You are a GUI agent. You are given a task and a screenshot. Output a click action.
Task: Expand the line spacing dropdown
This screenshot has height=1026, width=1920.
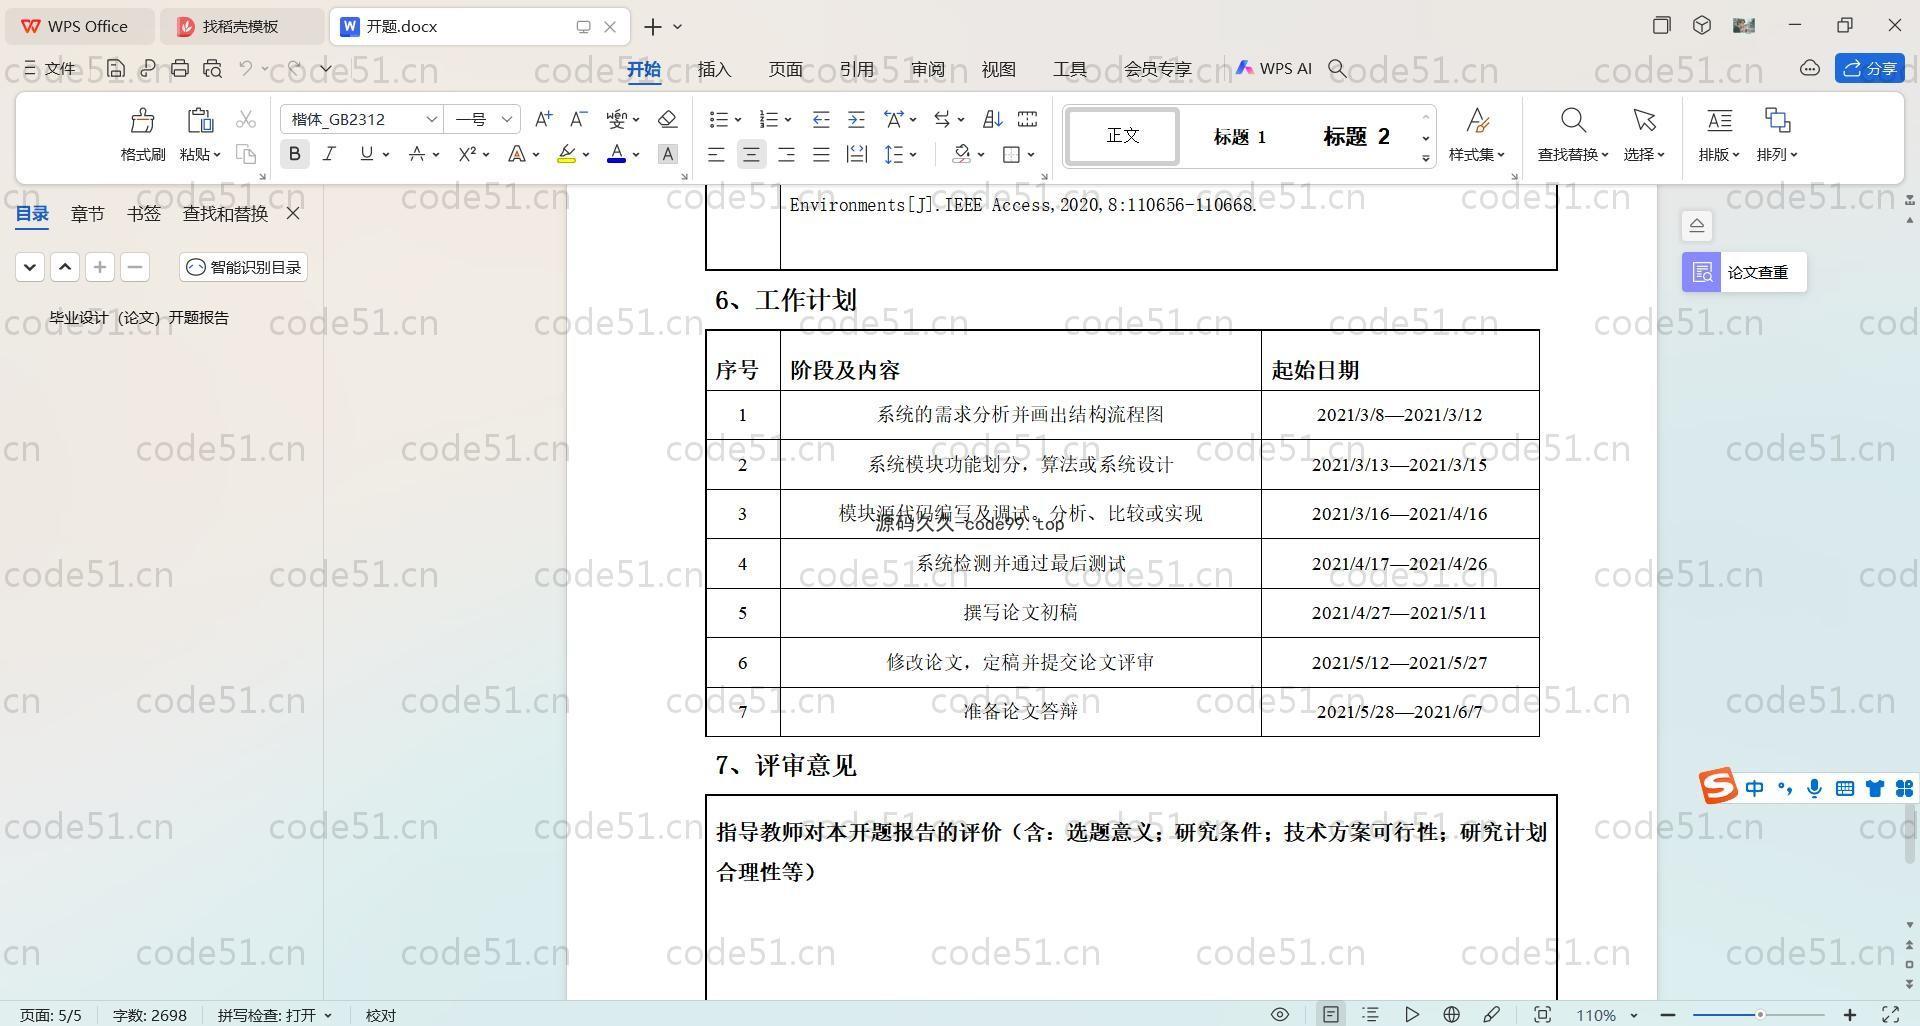[913, 154]
